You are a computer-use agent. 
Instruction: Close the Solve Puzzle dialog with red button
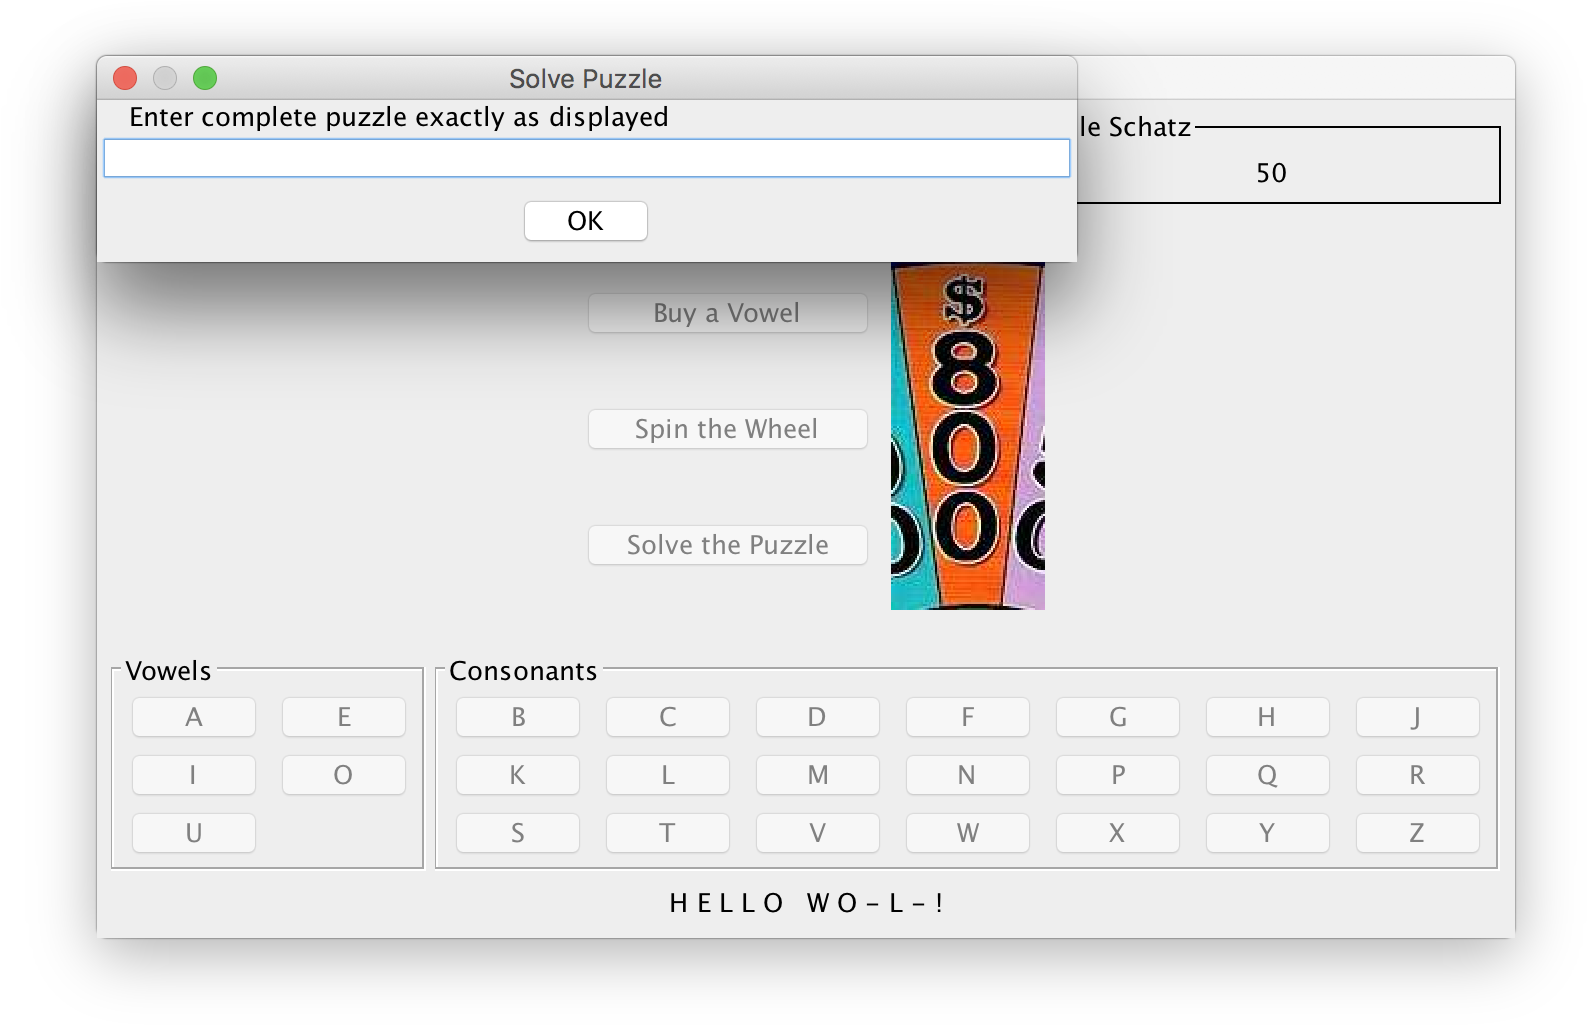pyautogui.click(x=125, y=78)
